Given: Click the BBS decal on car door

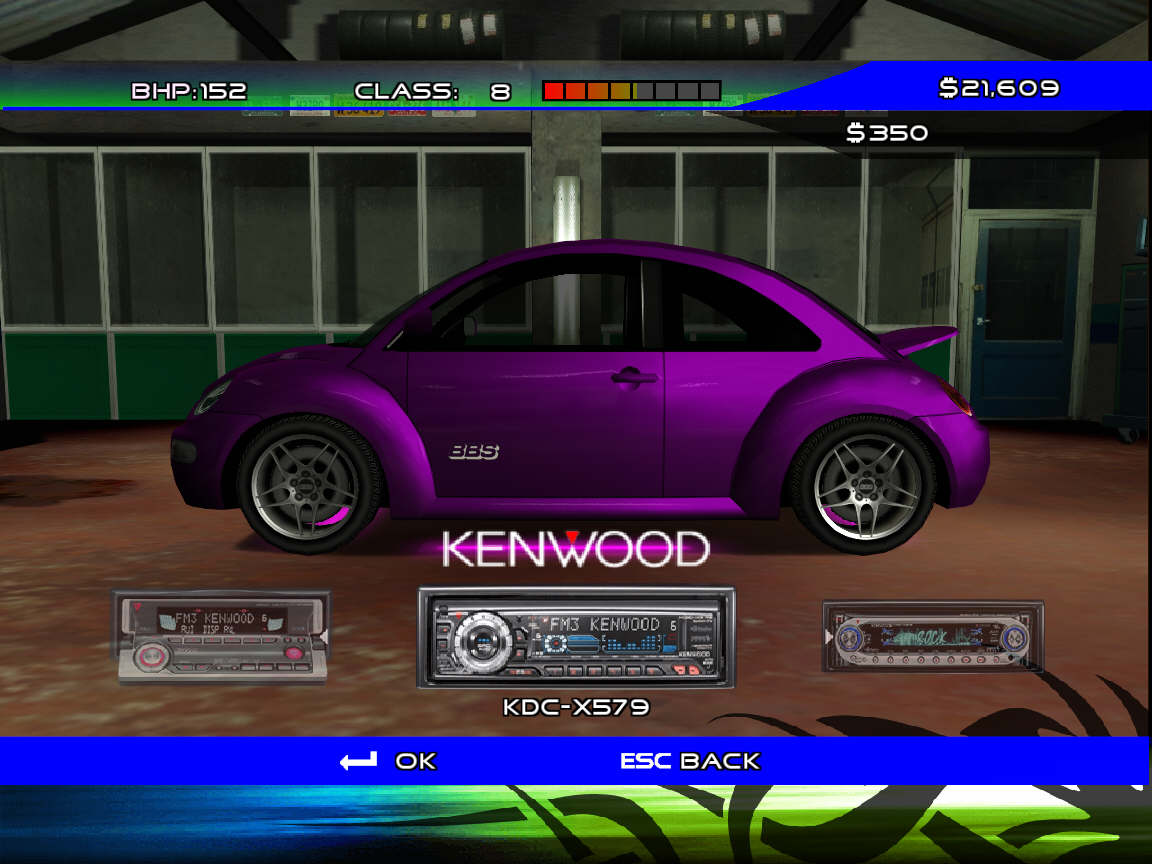Looking at the screenshot, I should [474, 452].
